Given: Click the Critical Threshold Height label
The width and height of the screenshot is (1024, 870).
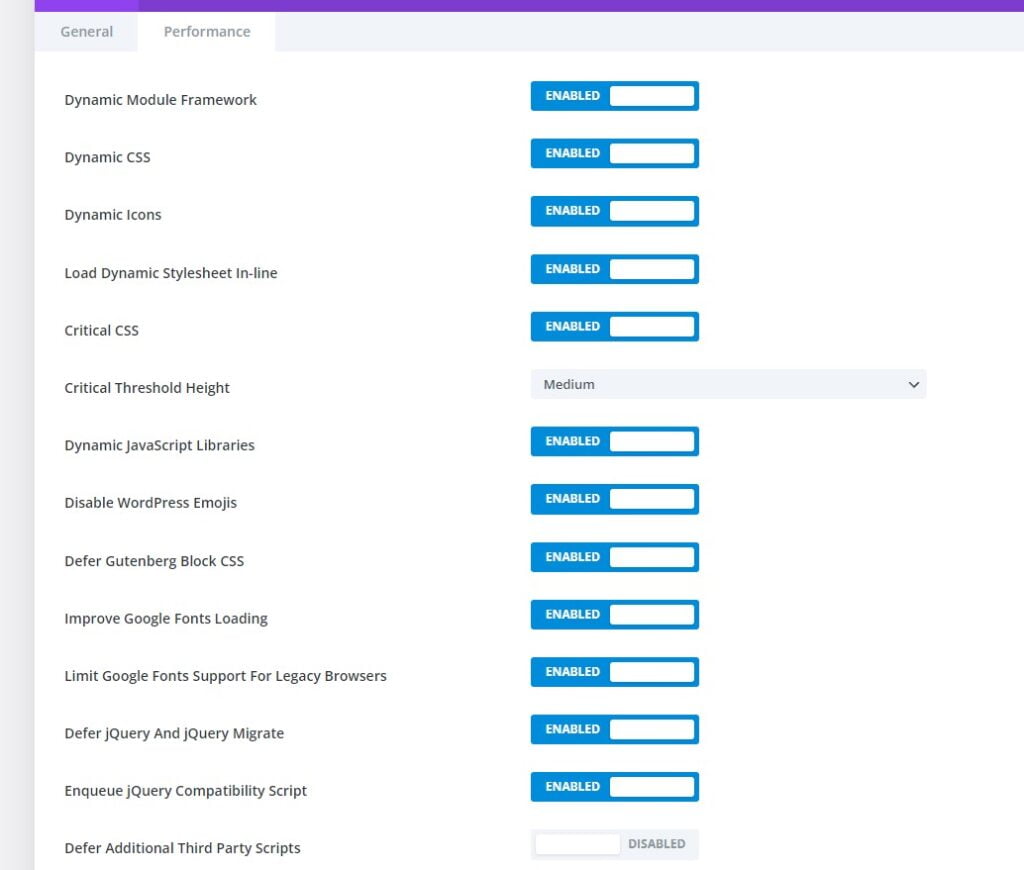Looking at the screenshot, I should click(147, 388).
